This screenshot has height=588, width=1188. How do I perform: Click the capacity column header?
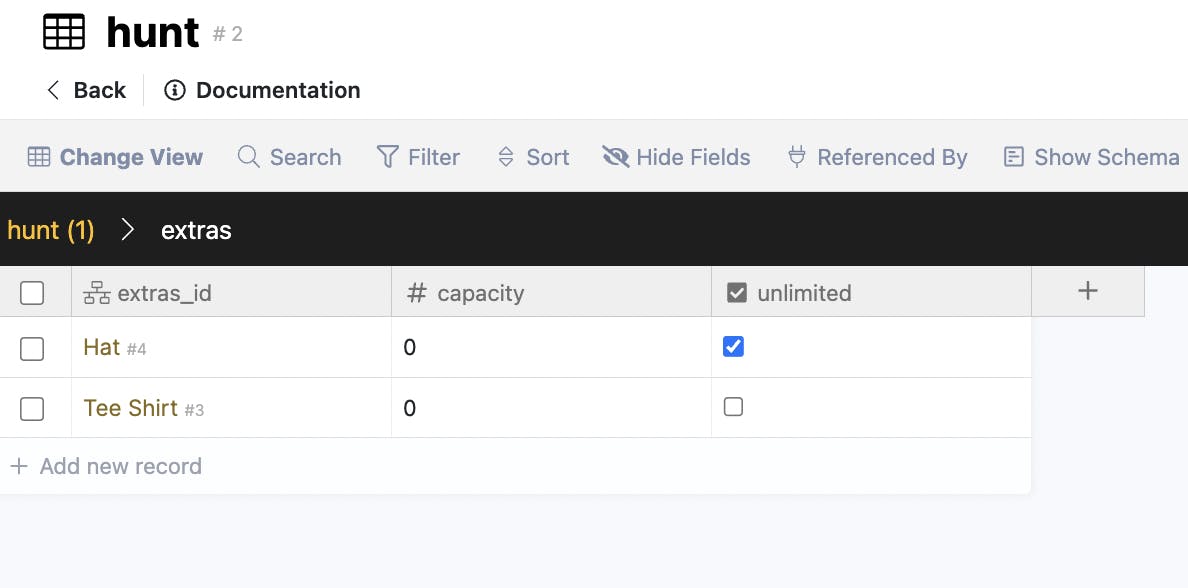click(480, 293)
